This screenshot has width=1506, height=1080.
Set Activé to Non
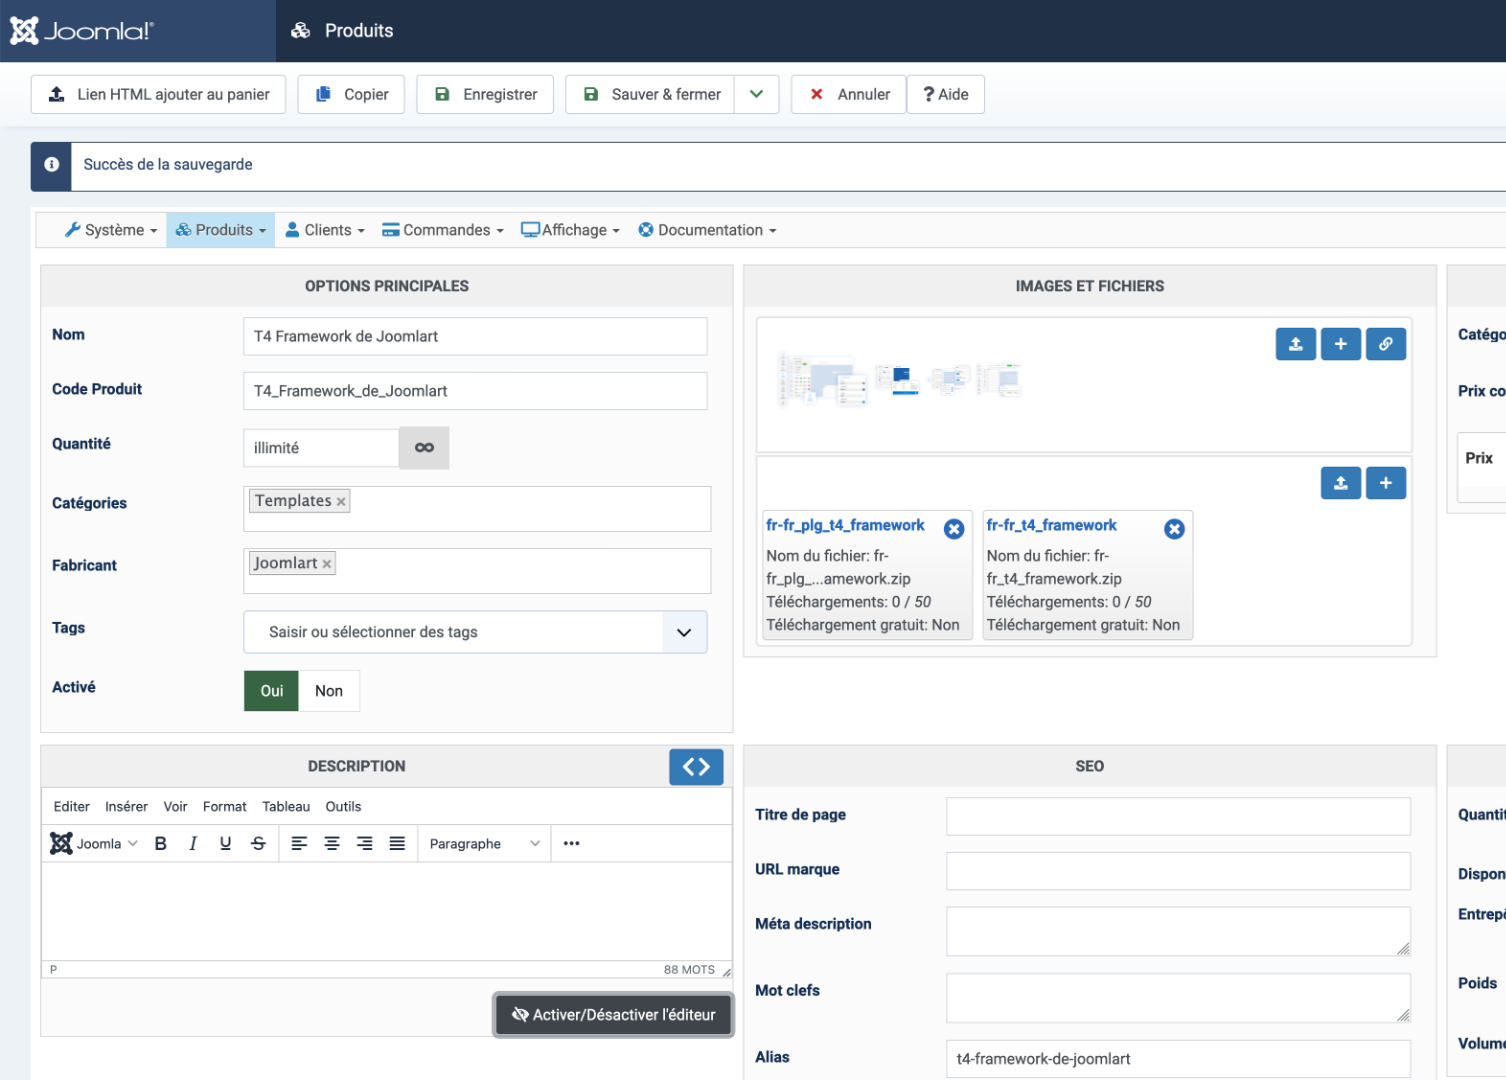coord(329,691)
